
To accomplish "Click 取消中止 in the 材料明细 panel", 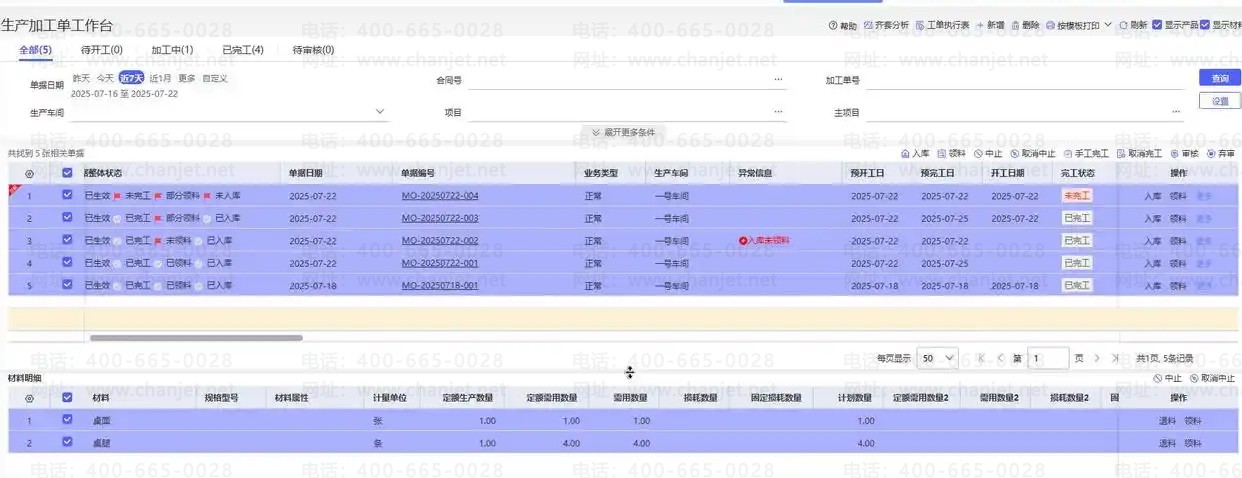I will point(1212,379).
